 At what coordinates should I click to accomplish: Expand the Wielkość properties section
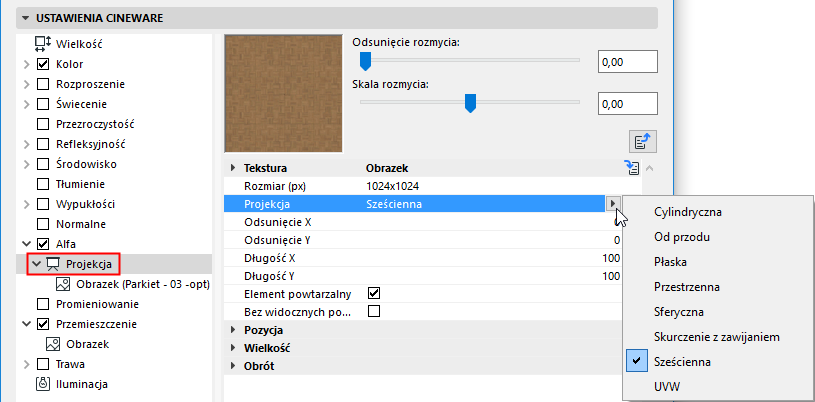(232, 348)
